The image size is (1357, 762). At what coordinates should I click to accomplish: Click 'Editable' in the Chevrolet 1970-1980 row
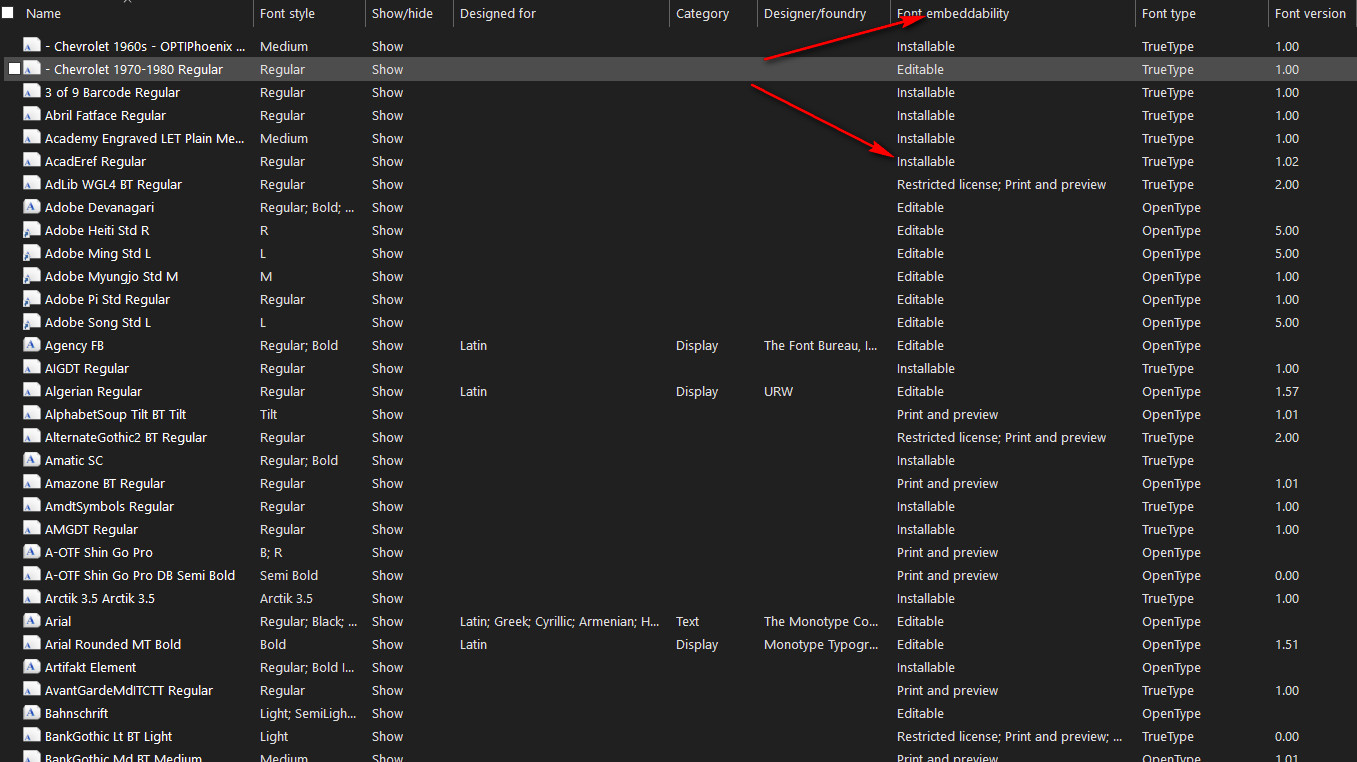click(920, 69)
